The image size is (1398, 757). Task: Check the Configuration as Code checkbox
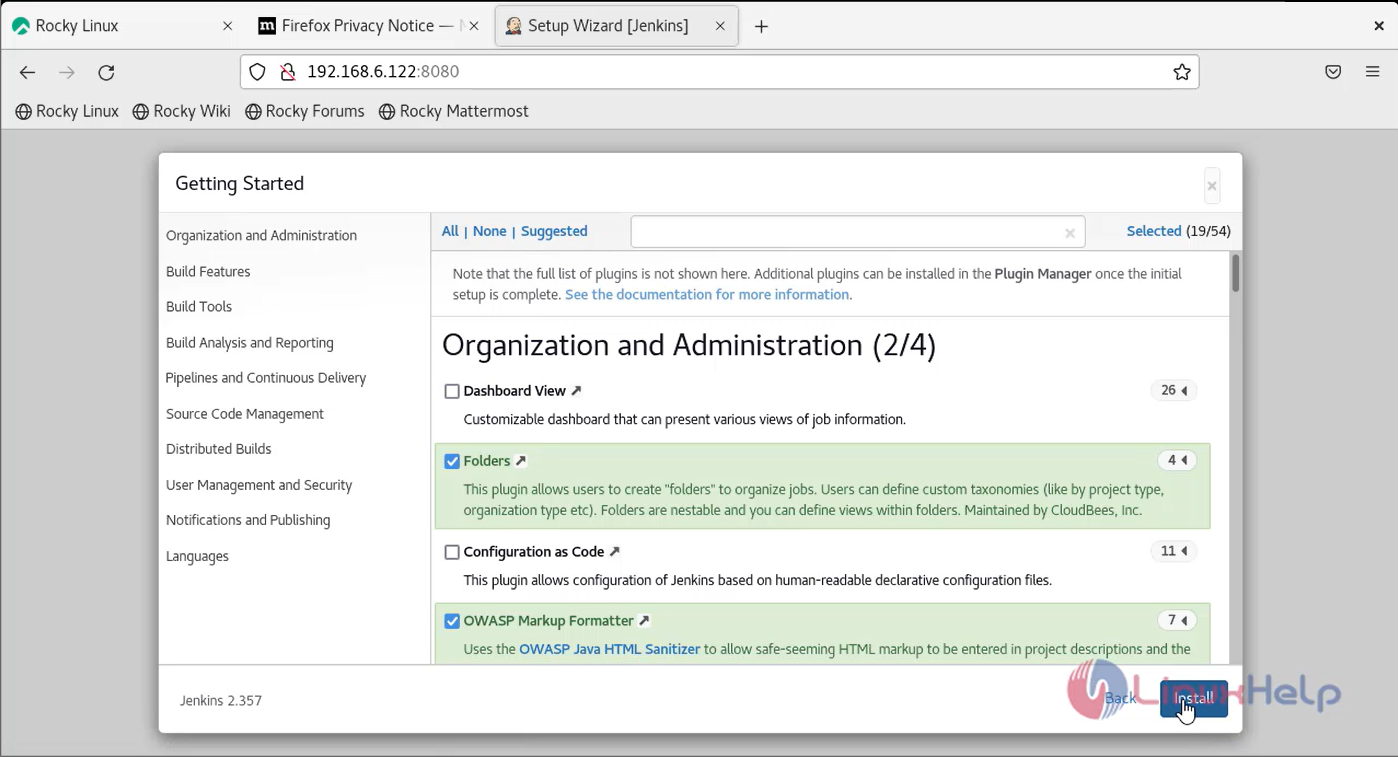pos(452,552)
